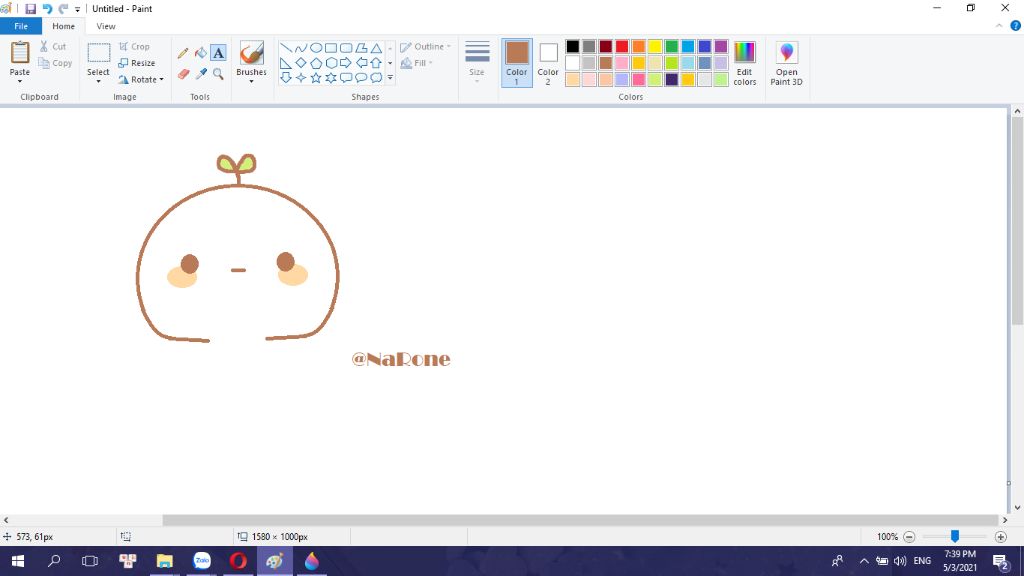Click the Undo arrow in title bar
This screenshot has height=576, width=1024.
(47, 8)
